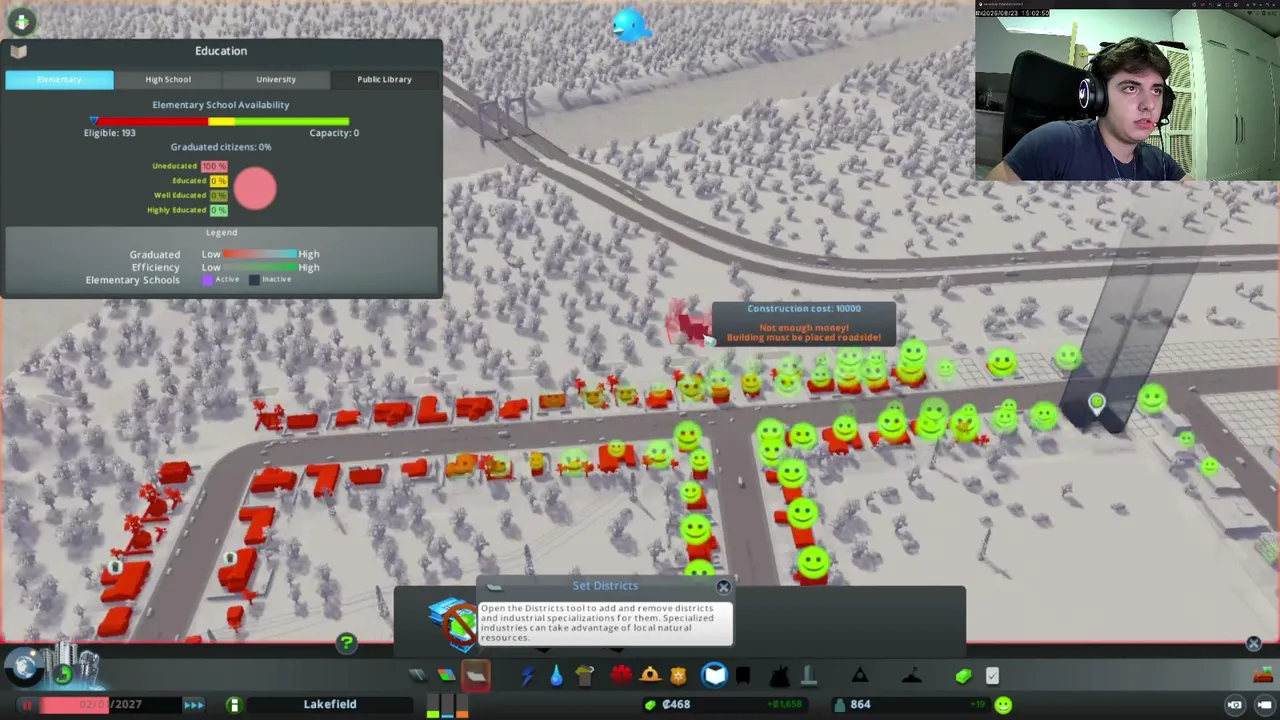Select the Districts tool

click(x=476, y=676)
